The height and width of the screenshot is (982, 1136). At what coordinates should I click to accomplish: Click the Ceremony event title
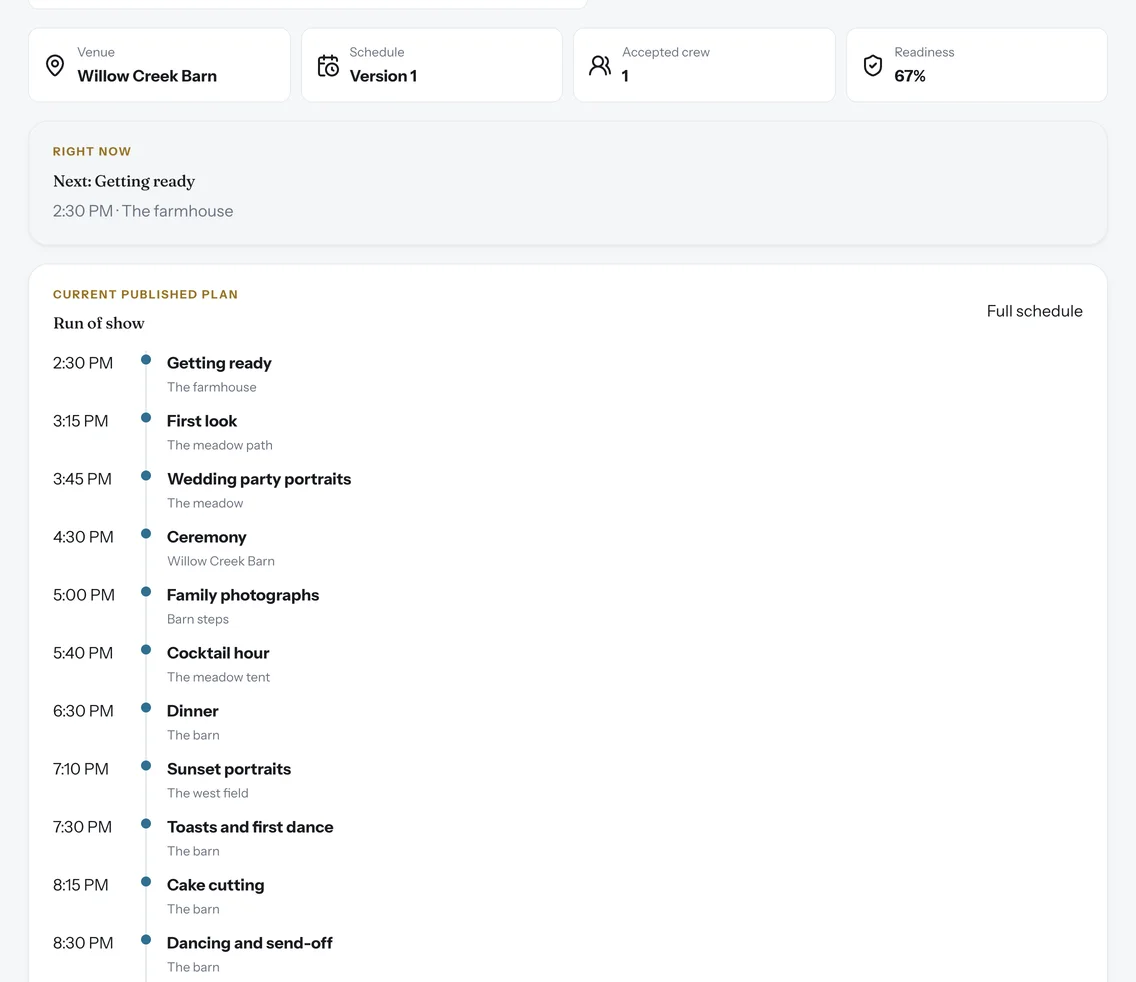point(206,537)
